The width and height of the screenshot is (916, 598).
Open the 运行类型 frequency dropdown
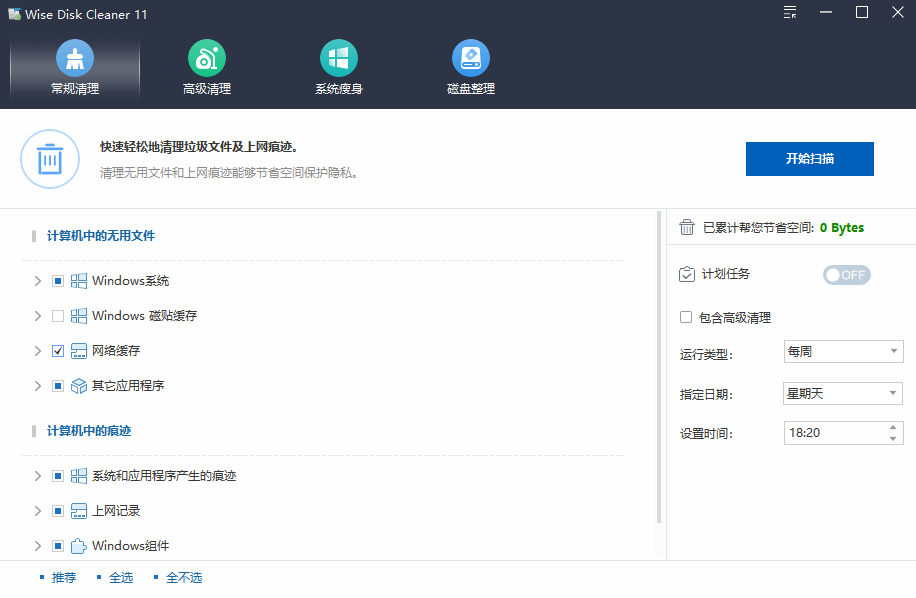843,351
